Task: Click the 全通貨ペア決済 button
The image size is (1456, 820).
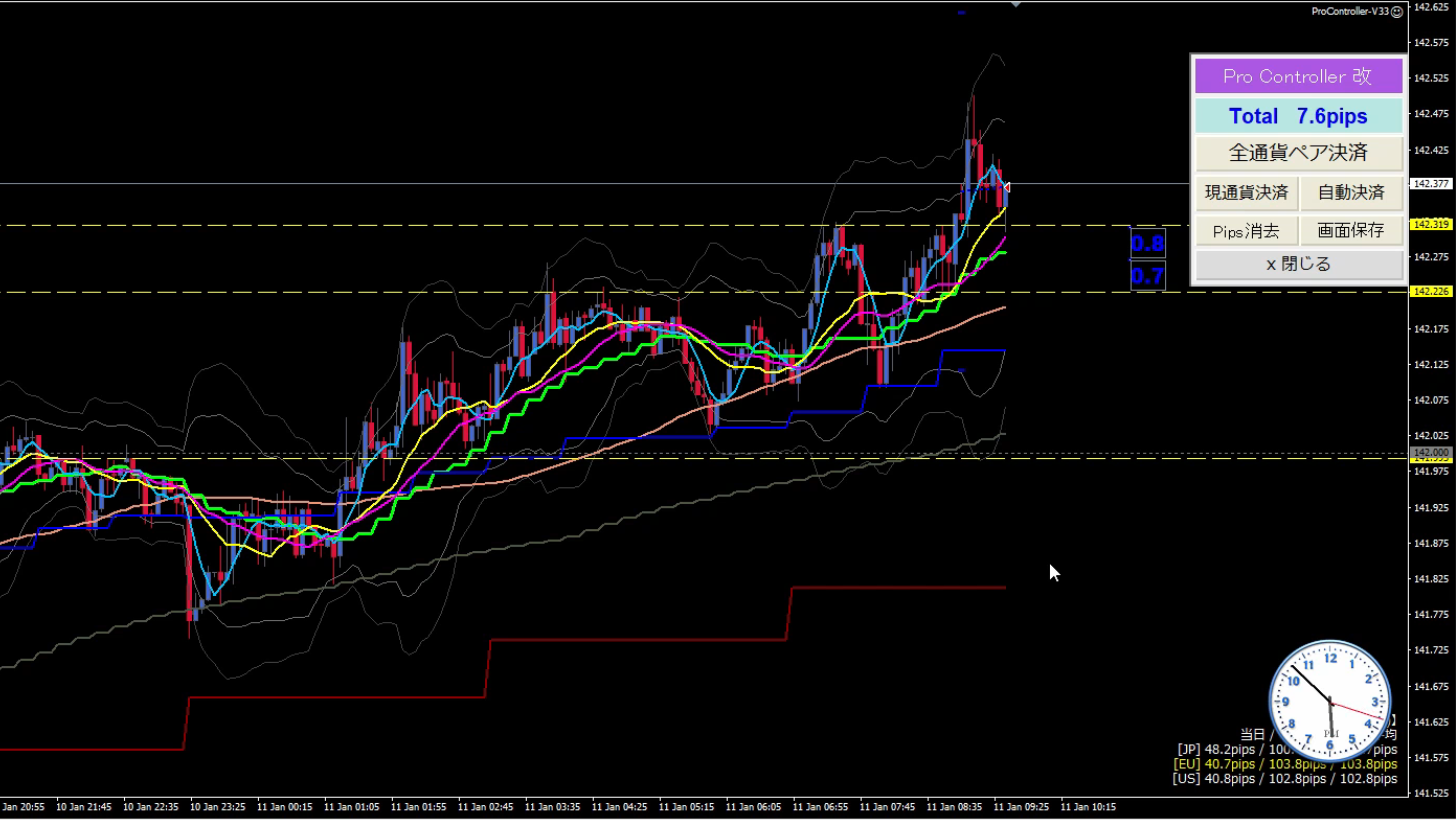Action: pyautogui.click(x=1298, y=153)
